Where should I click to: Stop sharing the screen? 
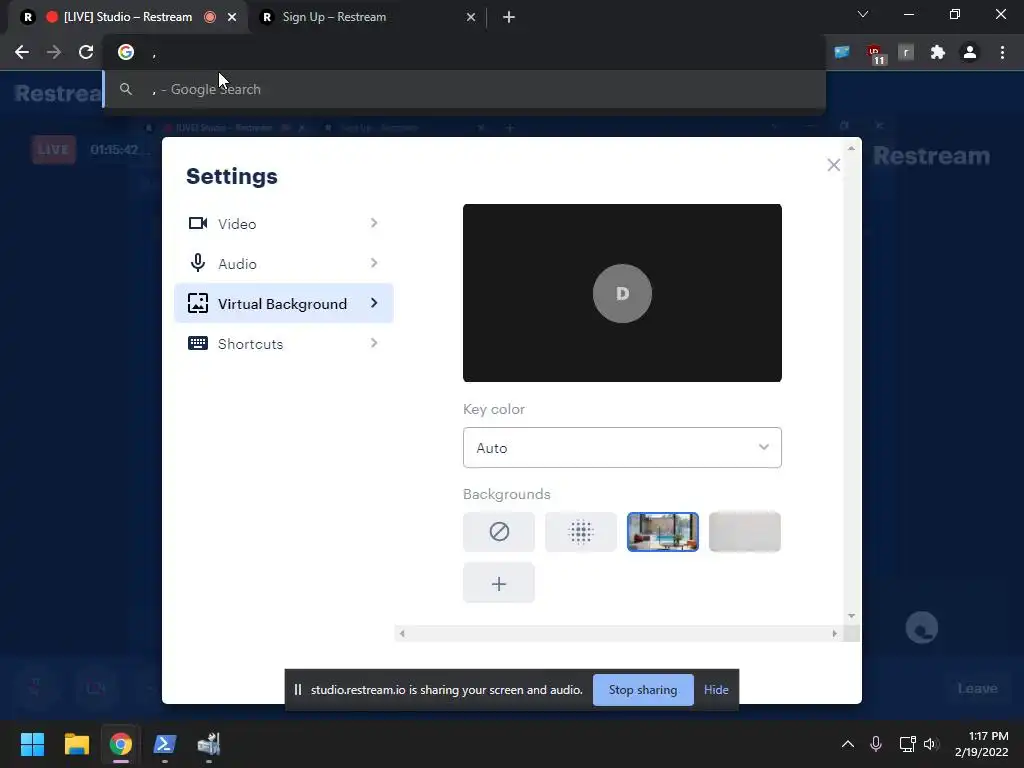click(643, 690)
